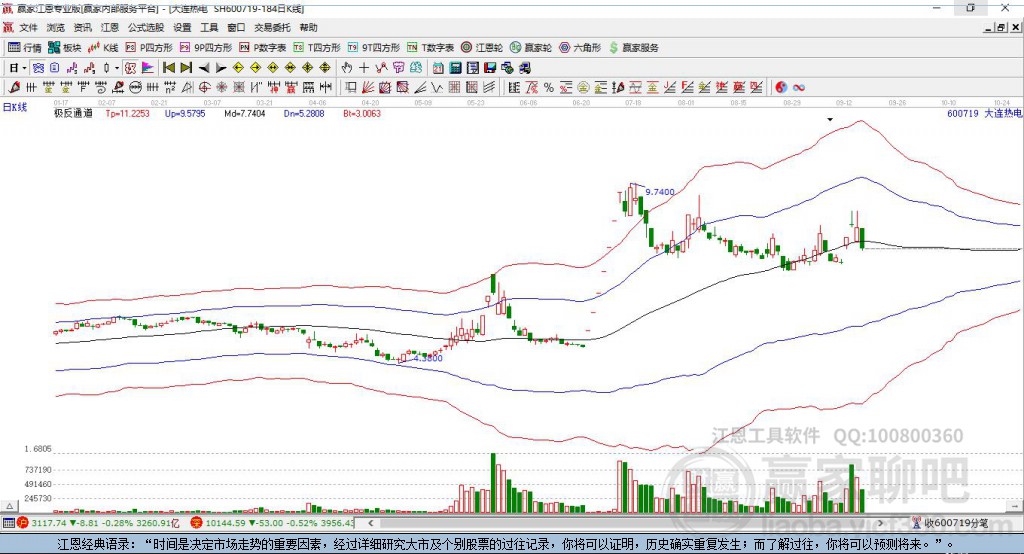Image resolution: width=1024 pixels, height=554 pixels.
Task: Open the 设置 menu
Action: 182,27
